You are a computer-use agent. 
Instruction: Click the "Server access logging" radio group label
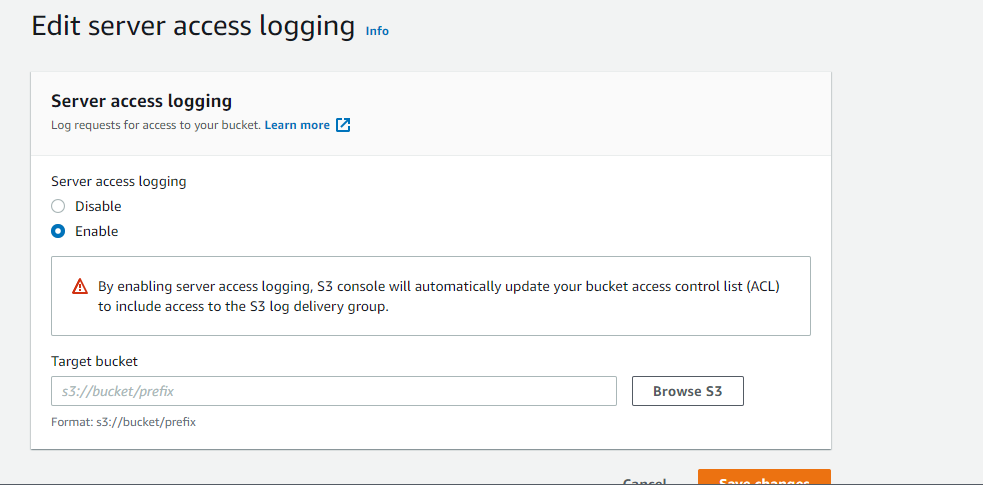click(118, 181)
